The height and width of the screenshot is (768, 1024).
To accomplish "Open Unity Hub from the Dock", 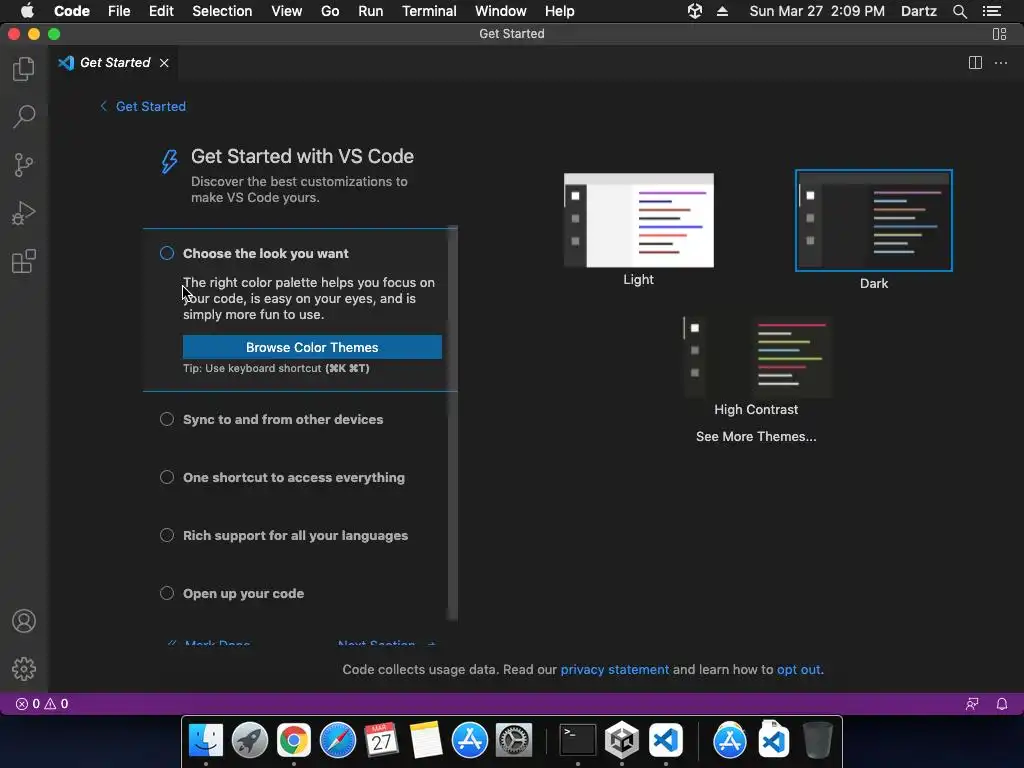I will coord(622,740).
